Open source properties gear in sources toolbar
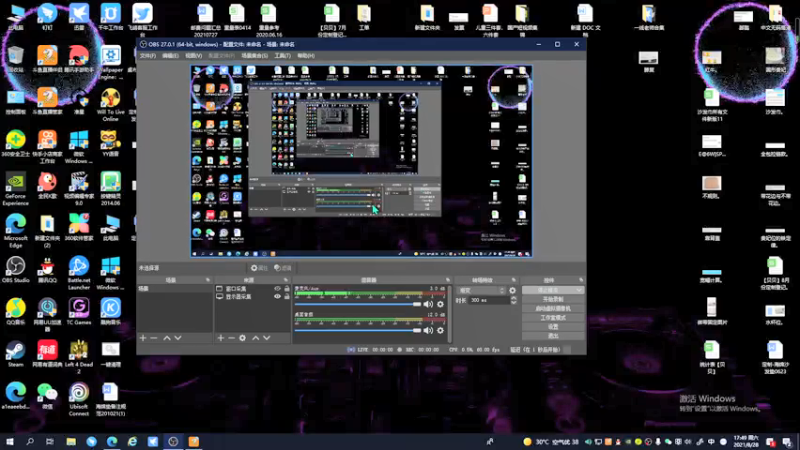The width and height of the screenshot is (800, 450). point(242,338)
